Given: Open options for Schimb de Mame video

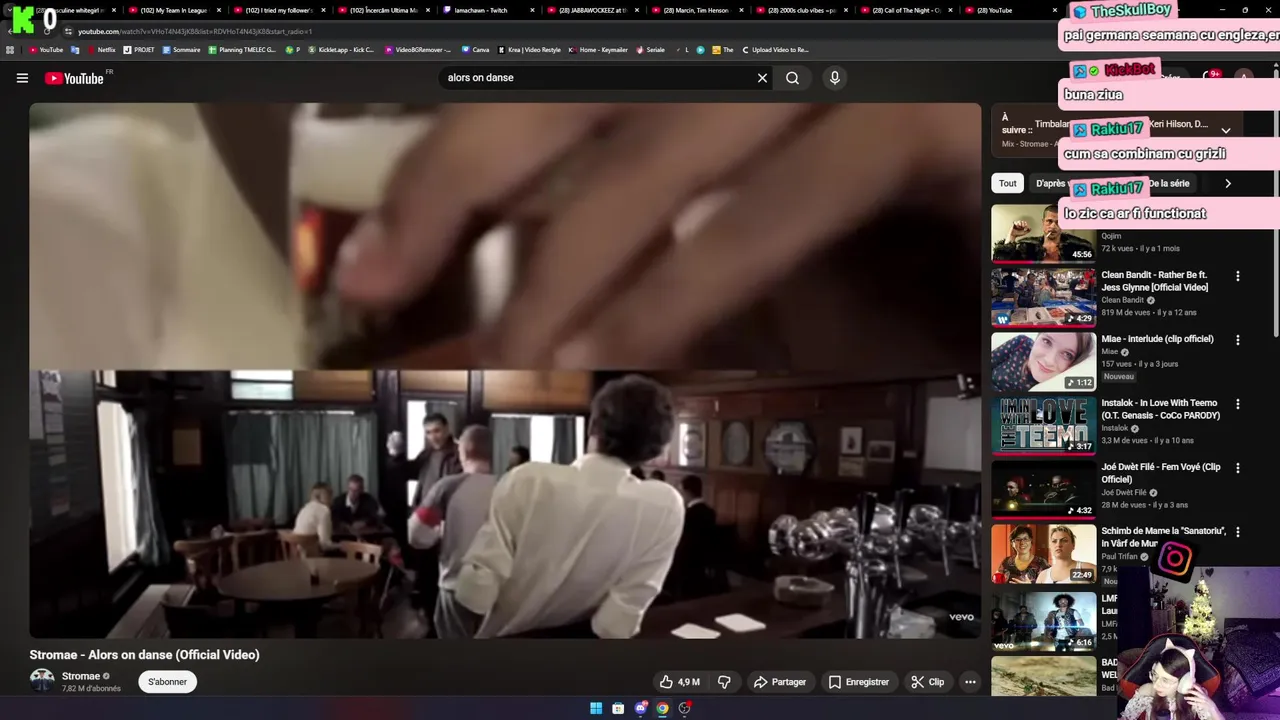Looking at the screenshot, I should click(1238, 532).
